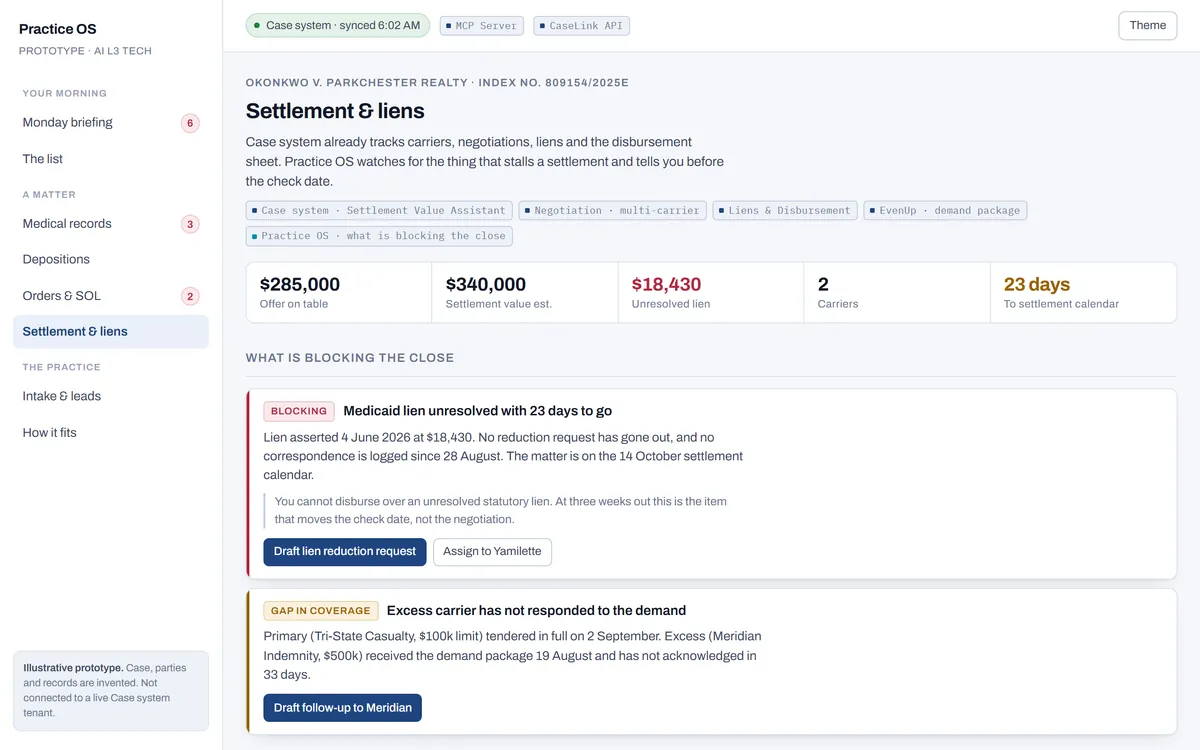1200x750 pixels.
Task: Click the BLOCKING label badge
Action: [299, 411]
